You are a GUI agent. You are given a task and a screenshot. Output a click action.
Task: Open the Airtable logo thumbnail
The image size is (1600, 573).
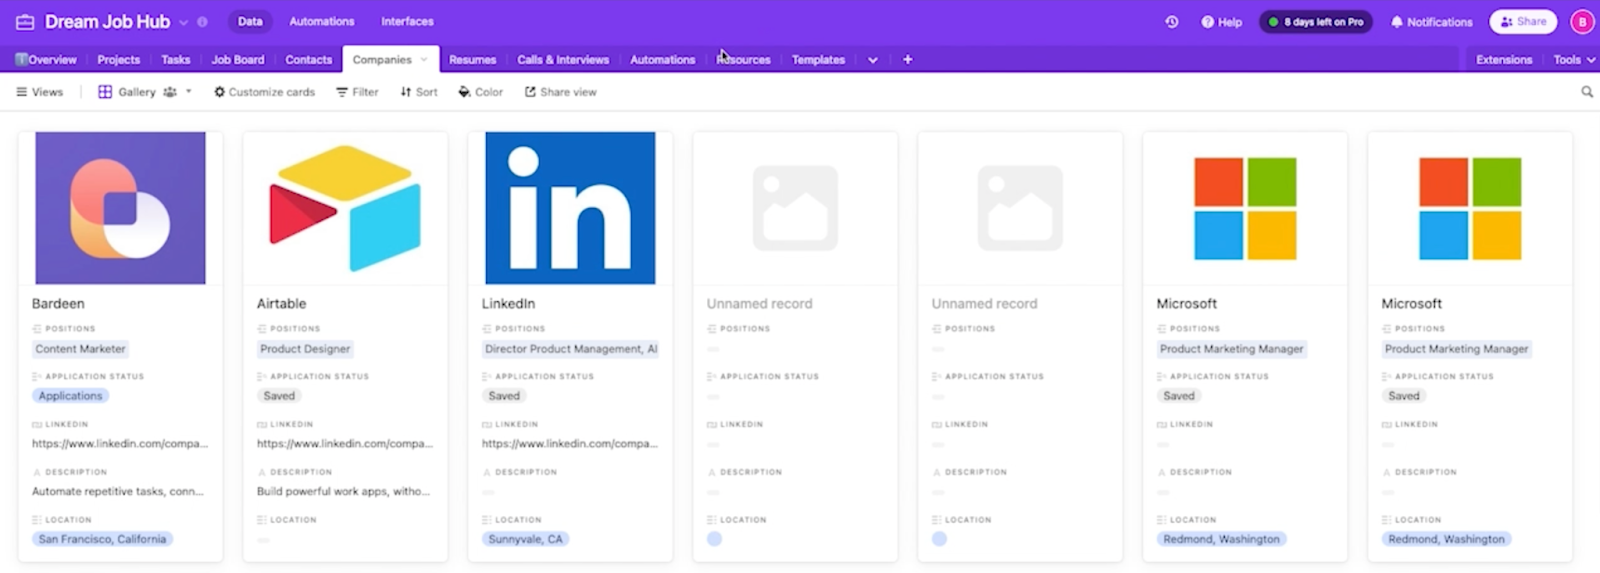click(345, 208)
